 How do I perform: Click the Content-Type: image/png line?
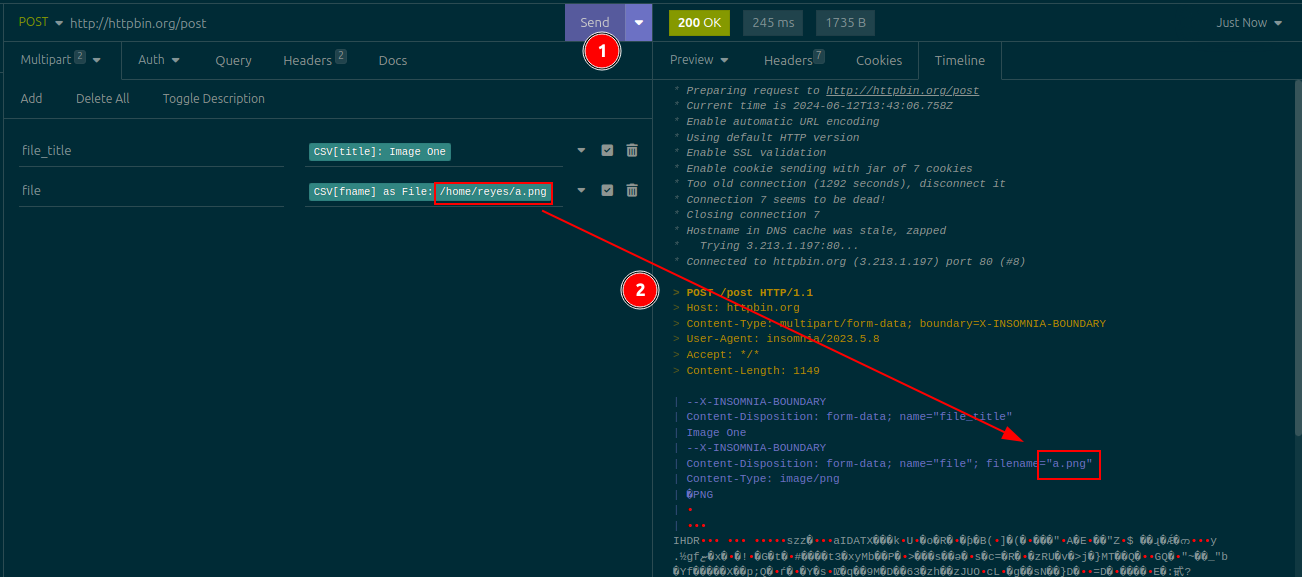point(763,479)
